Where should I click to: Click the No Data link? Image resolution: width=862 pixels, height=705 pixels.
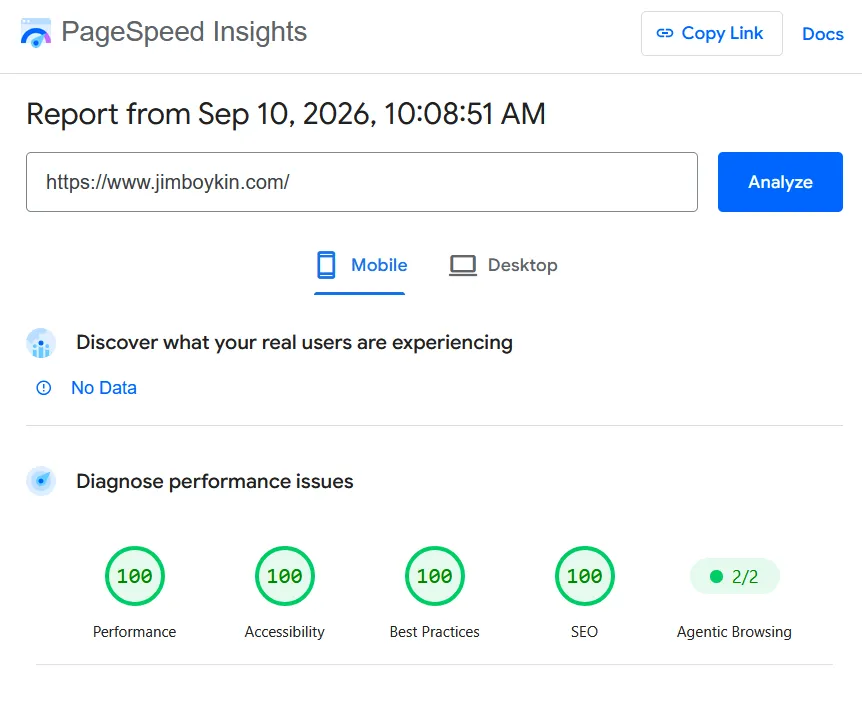click(104, 388)
